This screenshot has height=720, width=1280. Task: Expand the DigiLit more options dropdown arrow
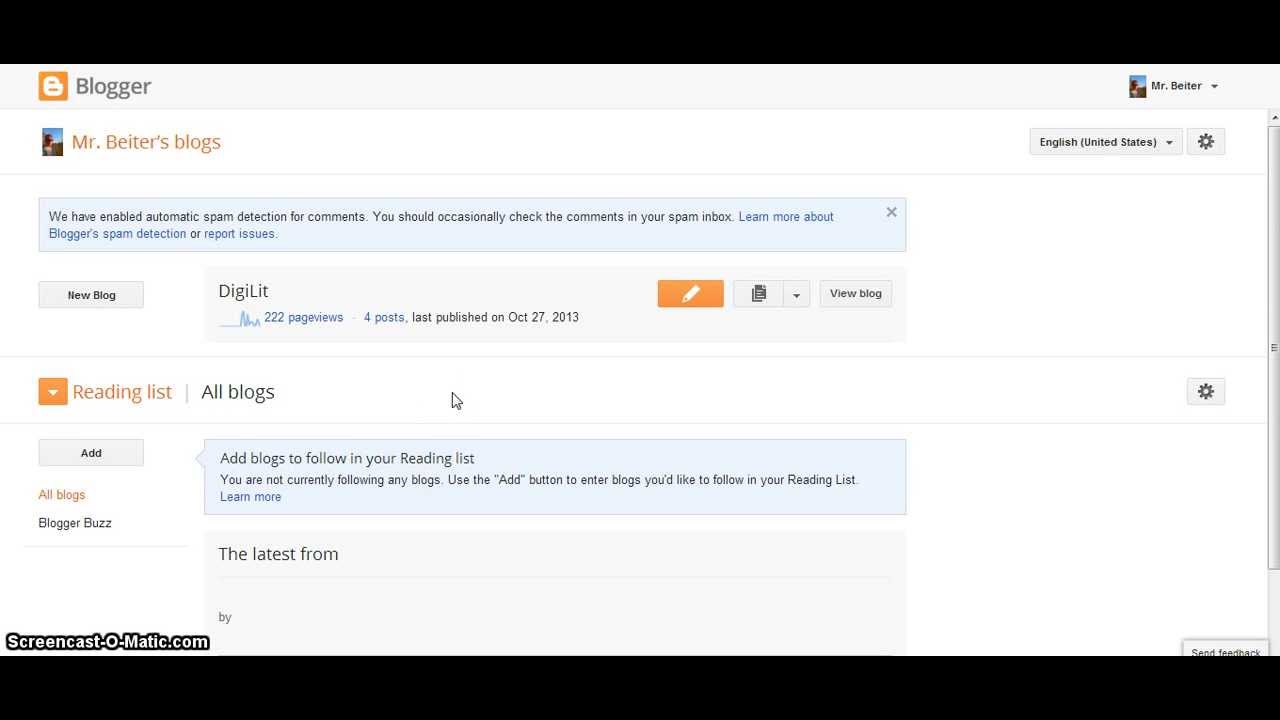tap(796, 294)
